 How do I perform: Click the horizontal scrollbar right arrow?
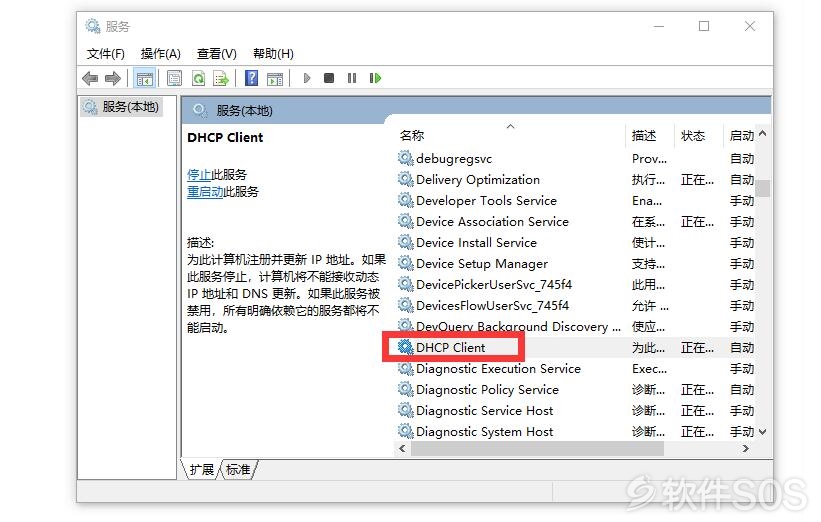click(x=746, y=449)
